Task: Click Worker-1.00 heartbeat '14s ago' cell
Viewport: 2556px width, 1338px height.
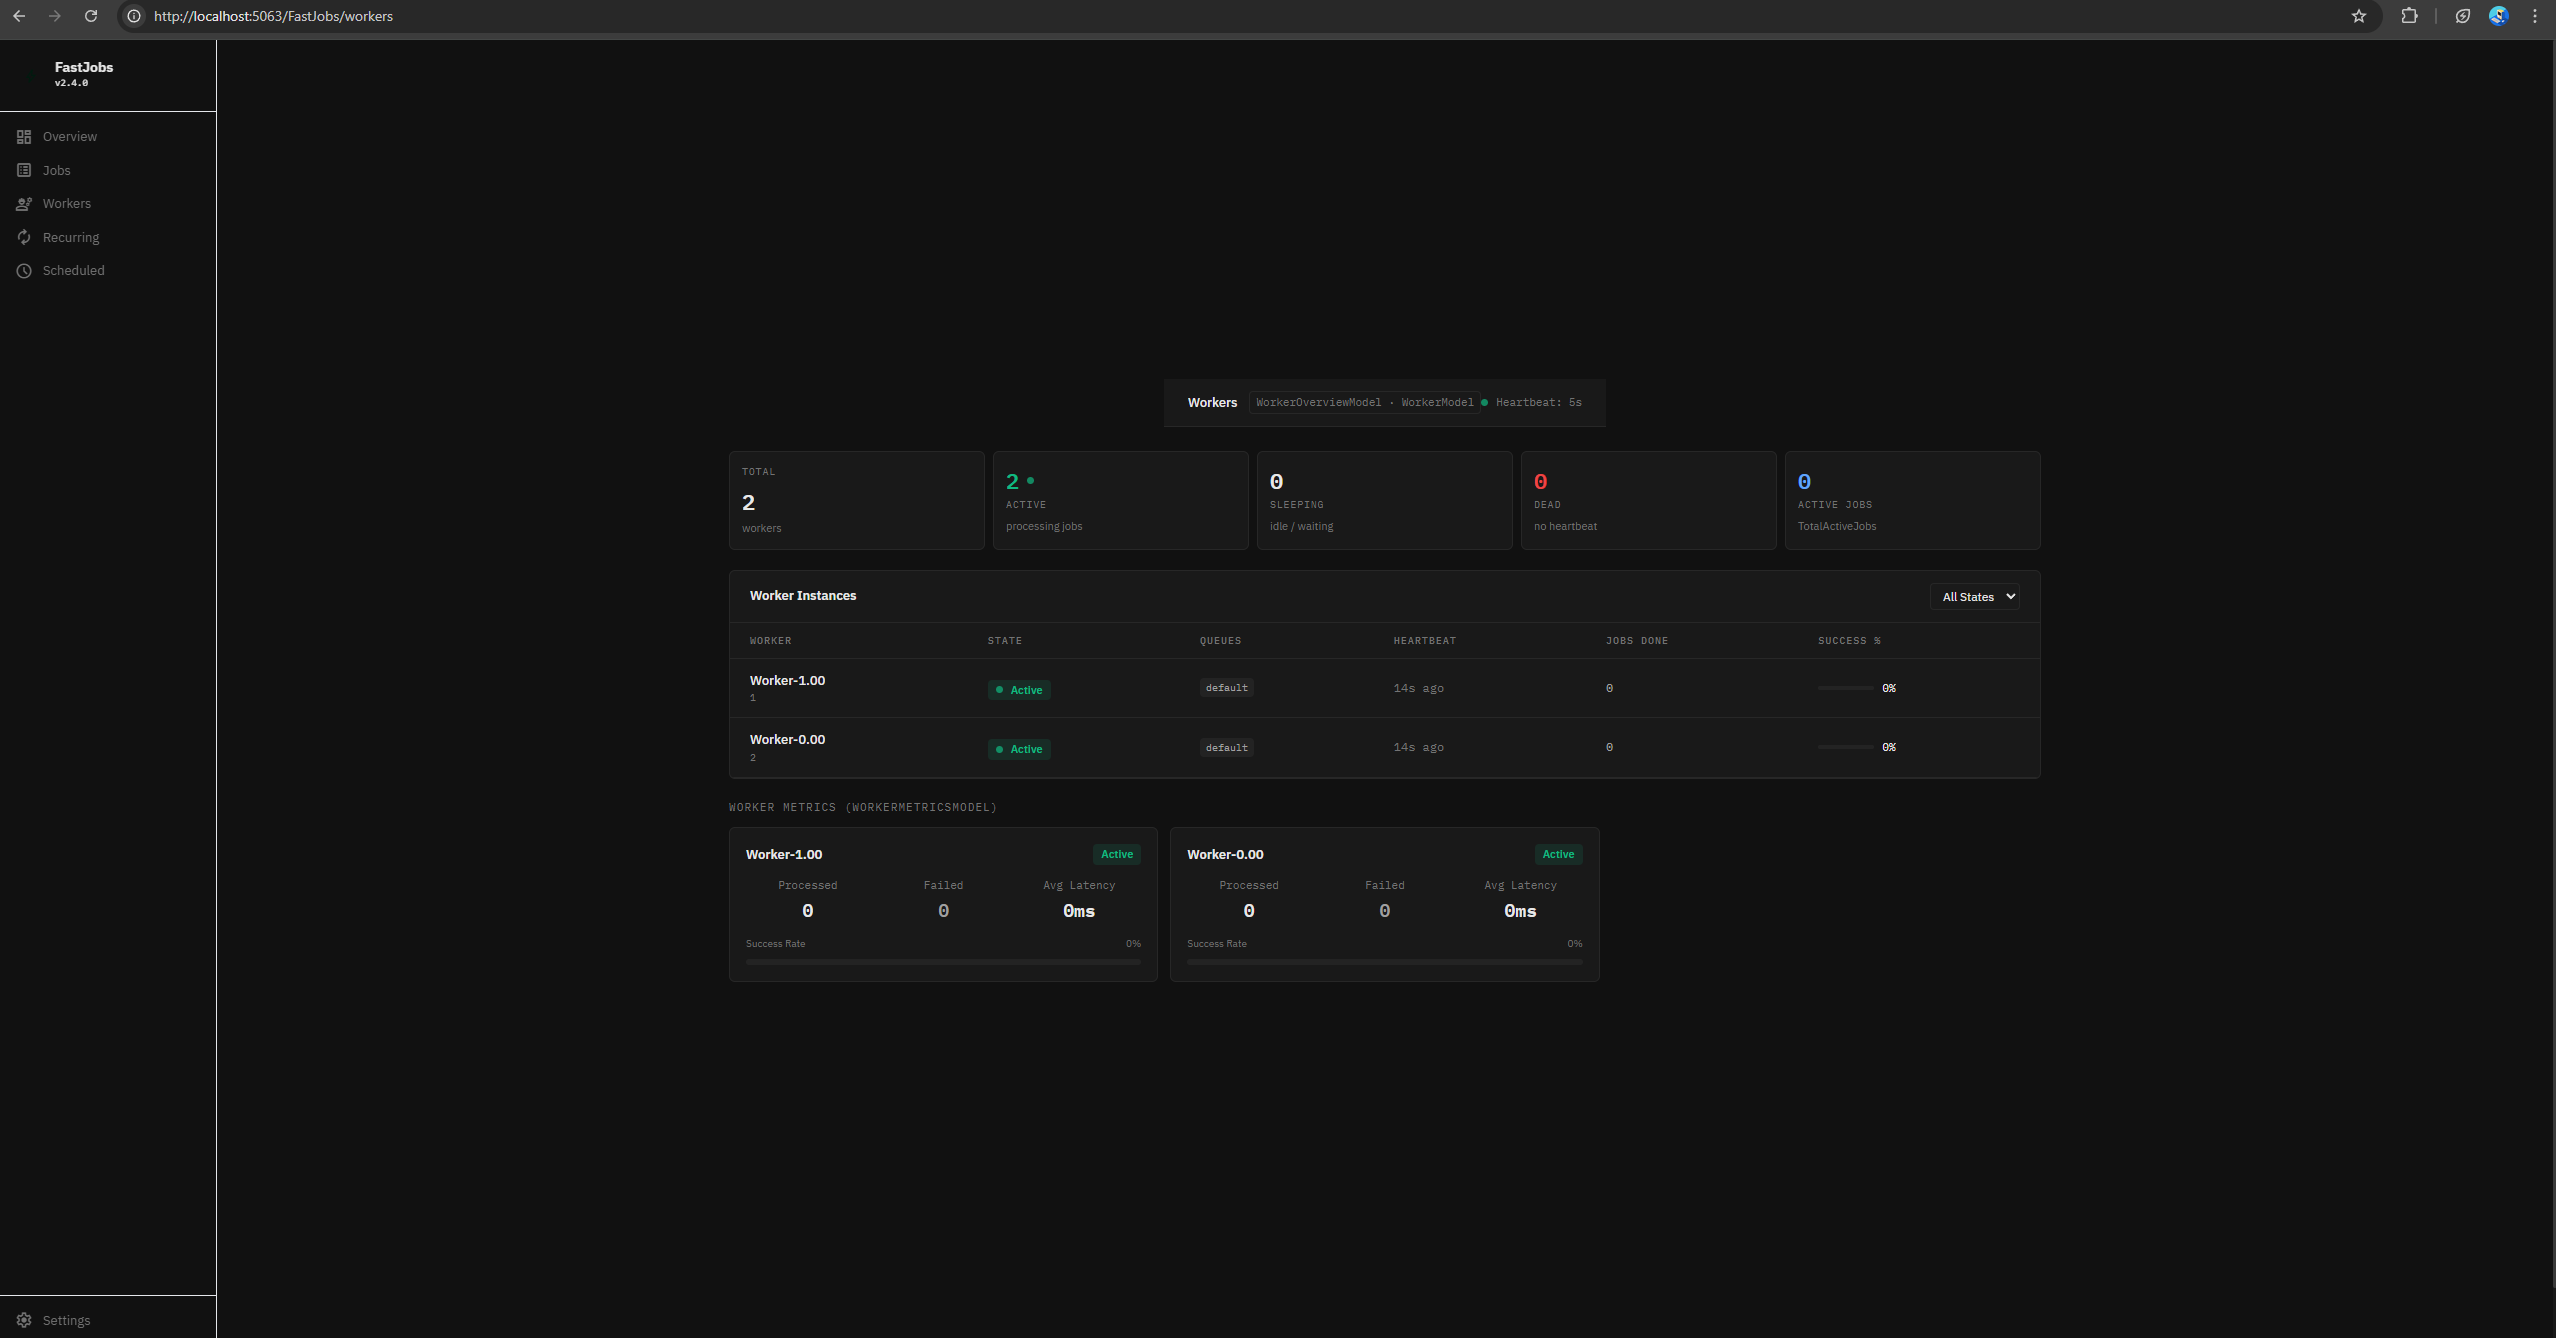Action: click(1418, 688)
